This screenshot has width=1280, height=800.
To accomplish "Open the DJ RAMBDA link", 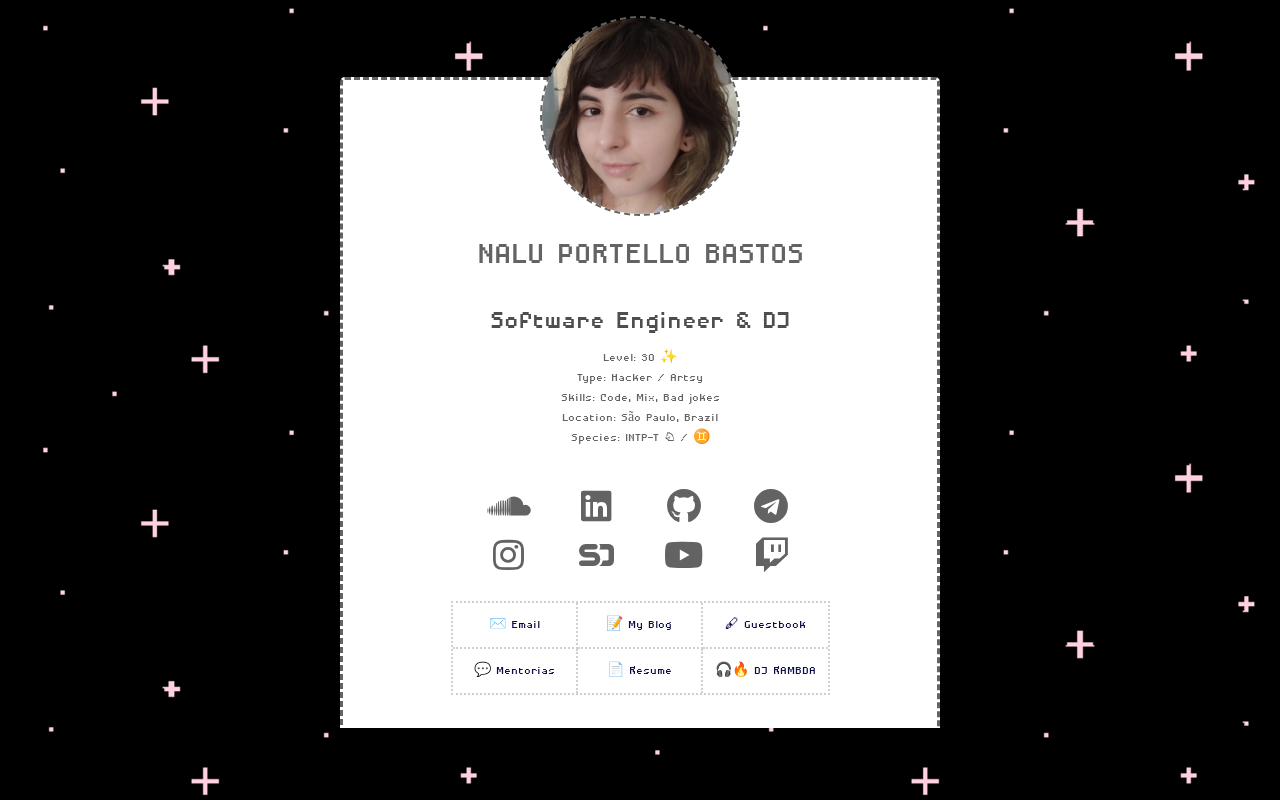I will (765, 670).
